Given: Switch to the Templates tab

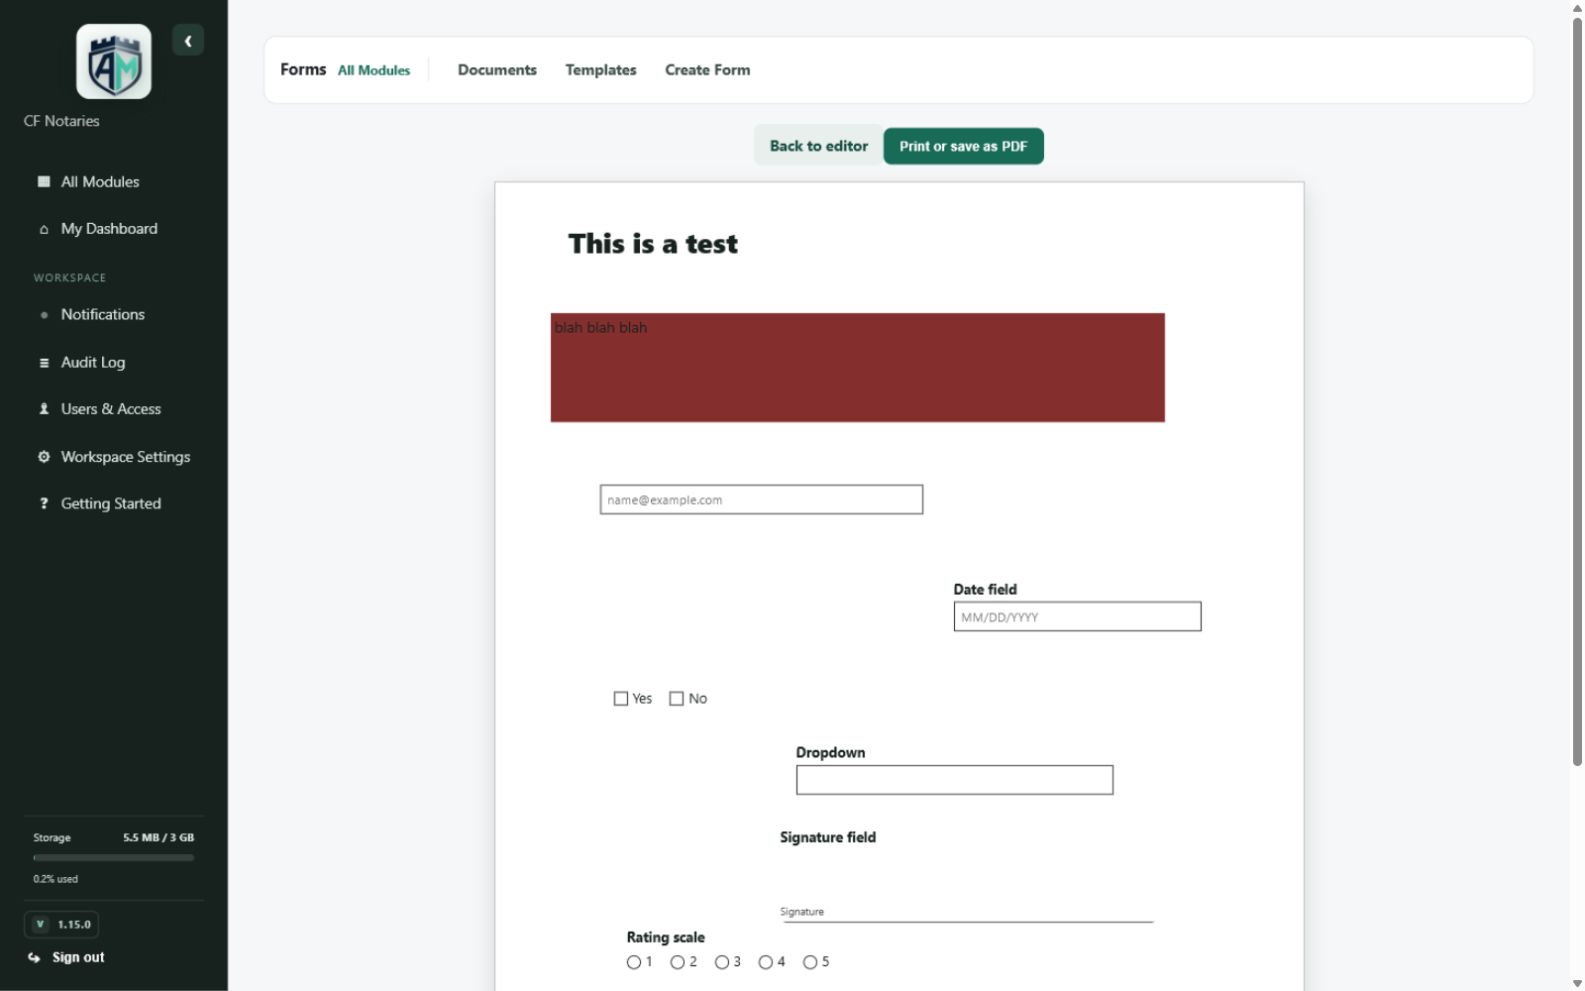Looking at the screenshot, I should (x=601, y=70).
